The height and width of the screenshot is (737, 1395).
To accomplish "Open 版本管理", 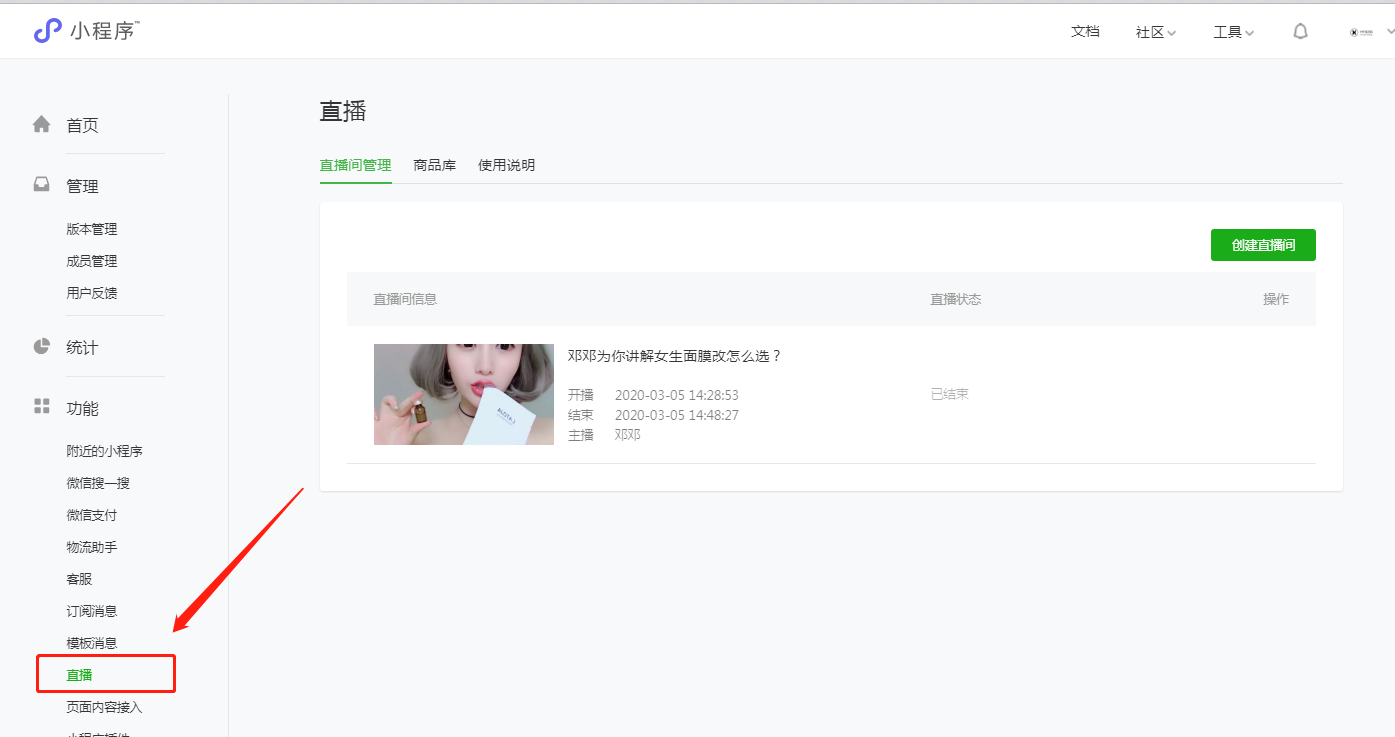I will (x=92, y=229).
